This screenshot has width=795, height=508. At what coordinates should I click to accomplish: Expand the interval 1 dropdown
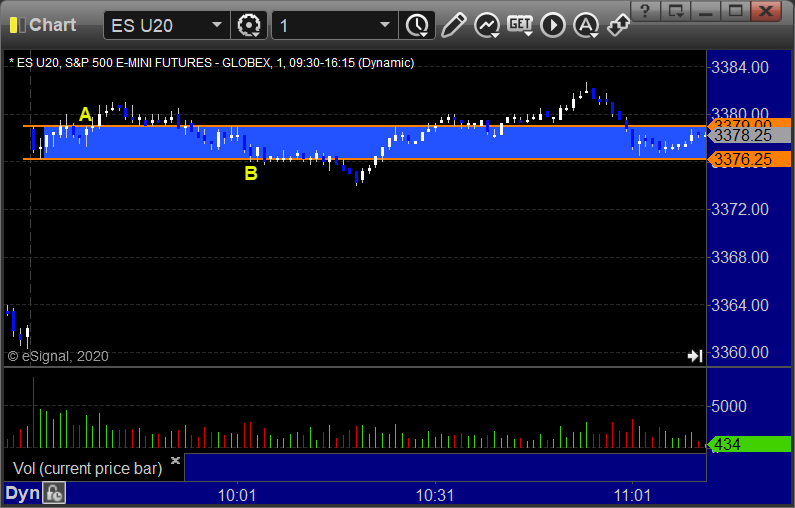coord(385,25)
